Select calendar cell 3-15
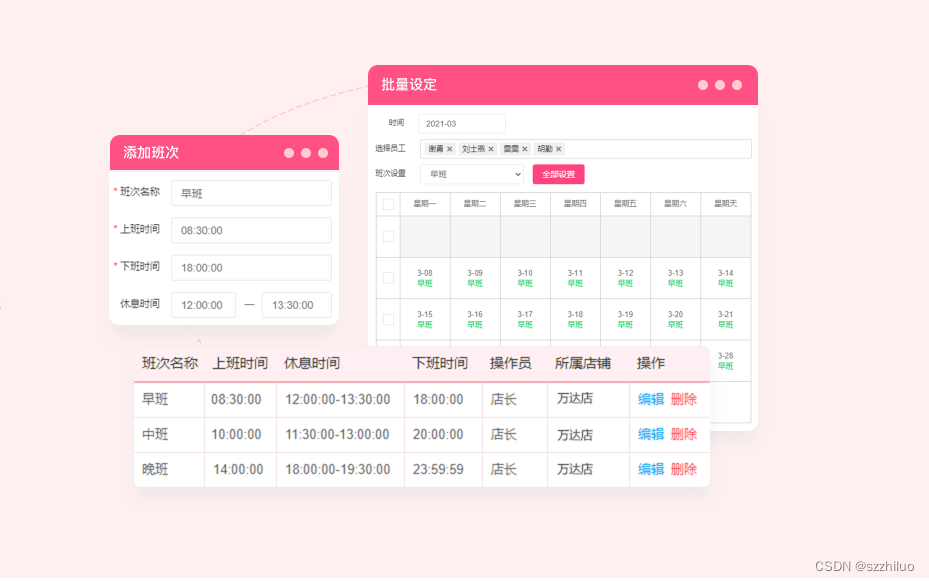The image size is (929, 581). pos(425,319)
